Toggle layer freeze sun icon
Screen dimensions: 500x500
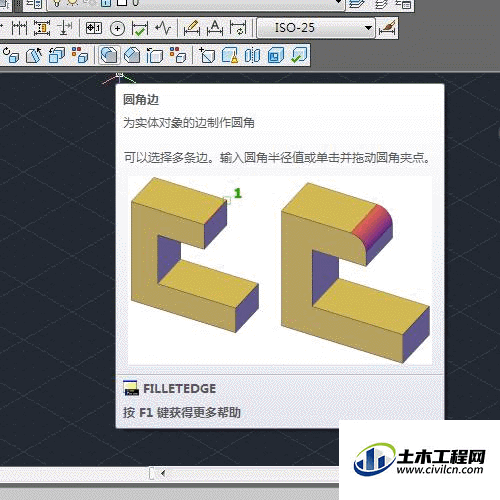[x=73, y=3]
